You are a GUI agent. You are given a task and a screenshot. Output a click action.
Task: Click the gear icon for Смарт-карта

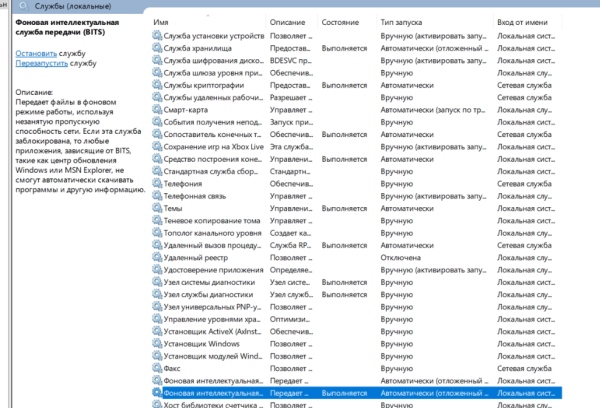157,109
